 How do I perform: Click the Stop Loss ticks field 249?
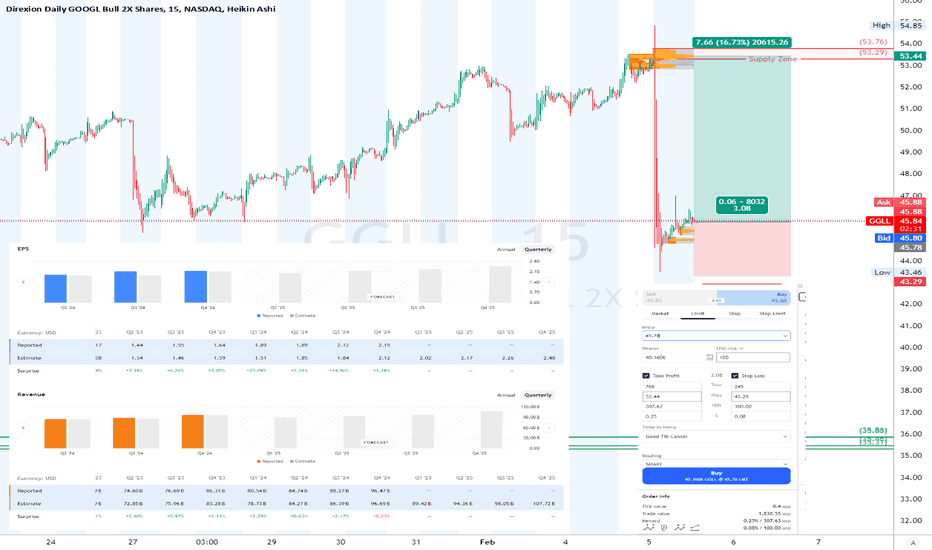761,386
